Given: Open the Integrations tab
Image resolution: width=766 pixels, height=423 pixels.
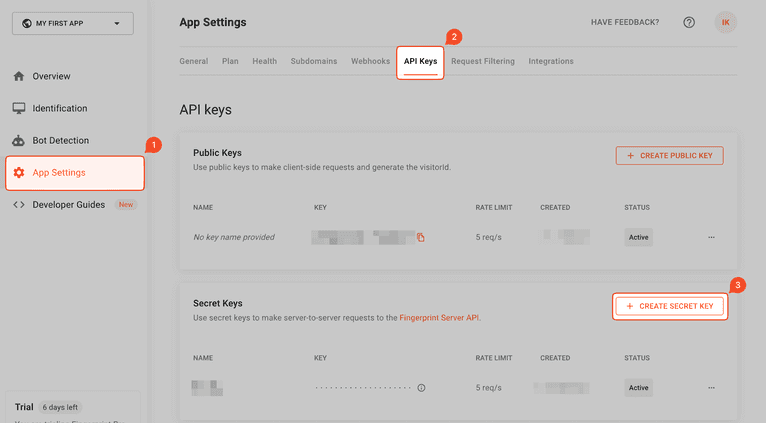Looking at the screenshot, I should coord(551,61).
